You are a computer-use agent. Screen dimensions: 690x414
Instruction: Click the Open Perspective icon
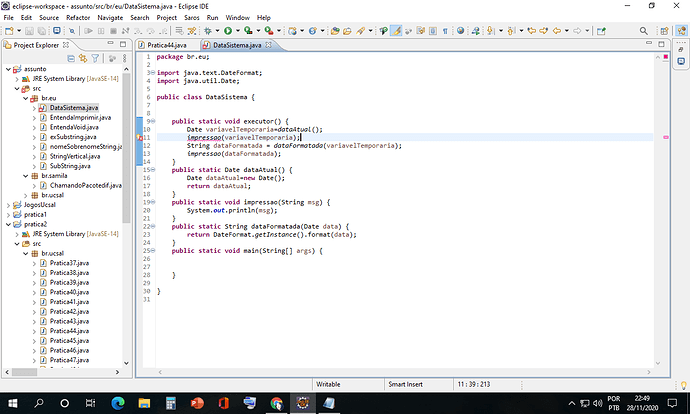(664, 31)
